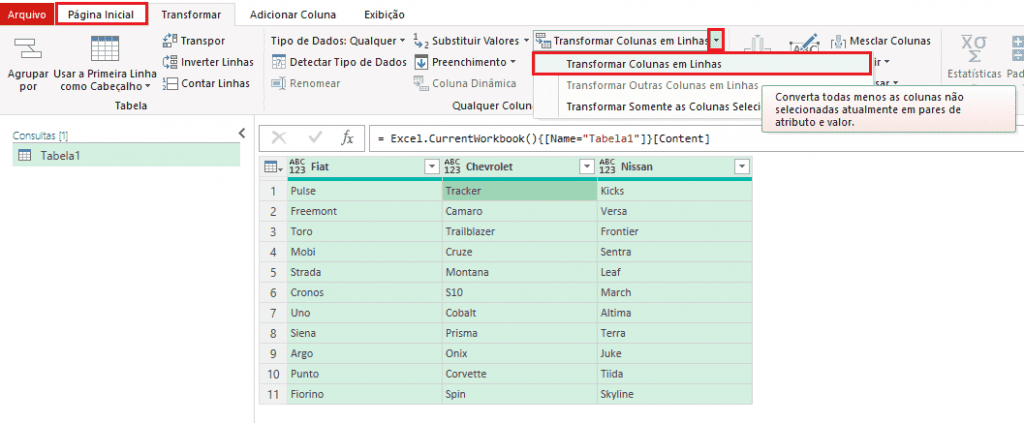This screenshot has height=423, width=1024.
Task: Click the Estatísticas sigma icon
Action: point(974,48)
